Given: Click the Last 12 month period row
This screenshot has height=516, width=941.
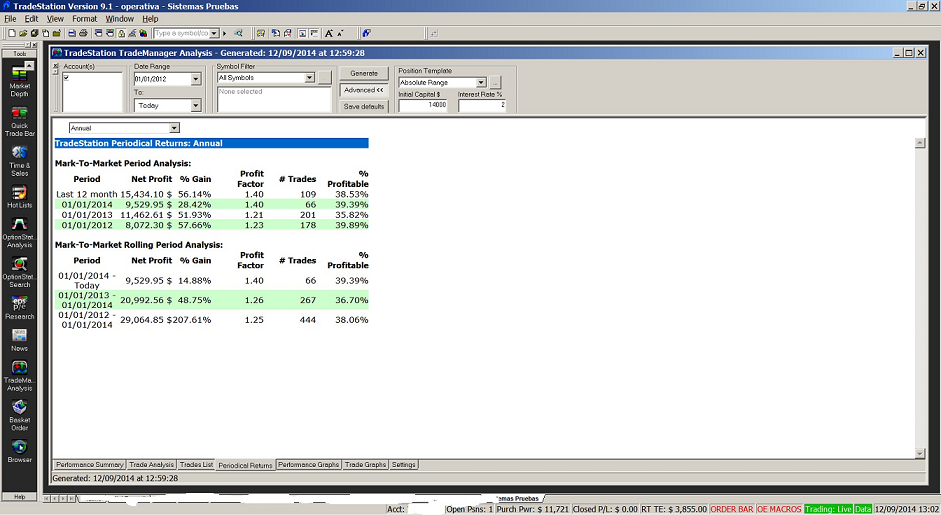Looking at the screenshot, I should (x=211, y=194).
